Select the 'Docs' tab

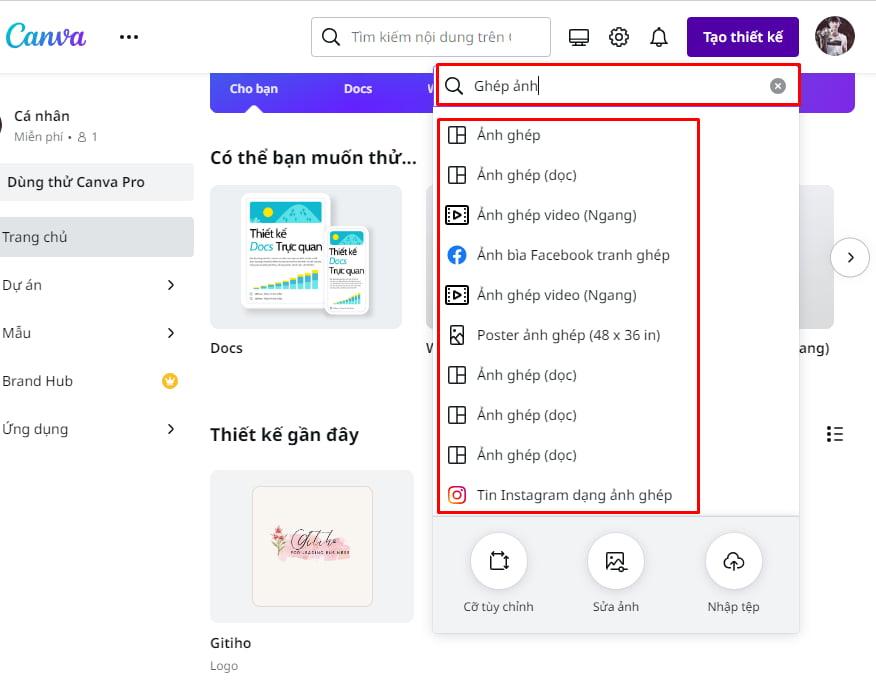pyautogui.click(x=358, y=89)
